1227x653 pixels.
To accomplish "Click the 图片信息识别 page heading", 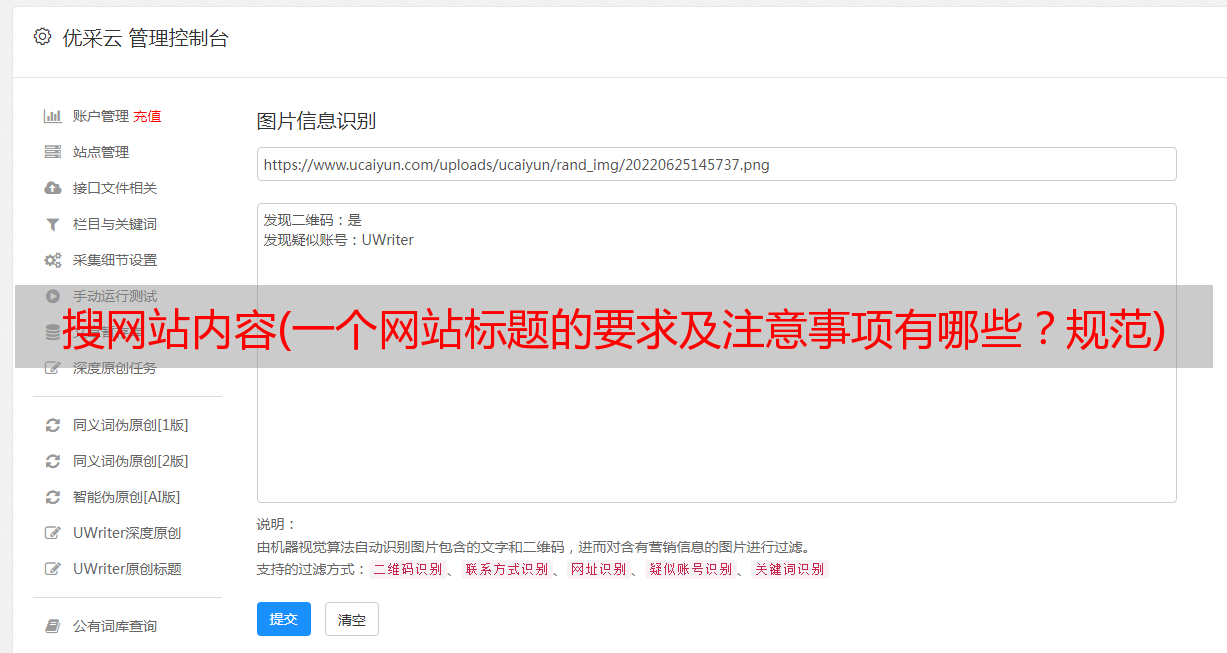I will 316,121.
